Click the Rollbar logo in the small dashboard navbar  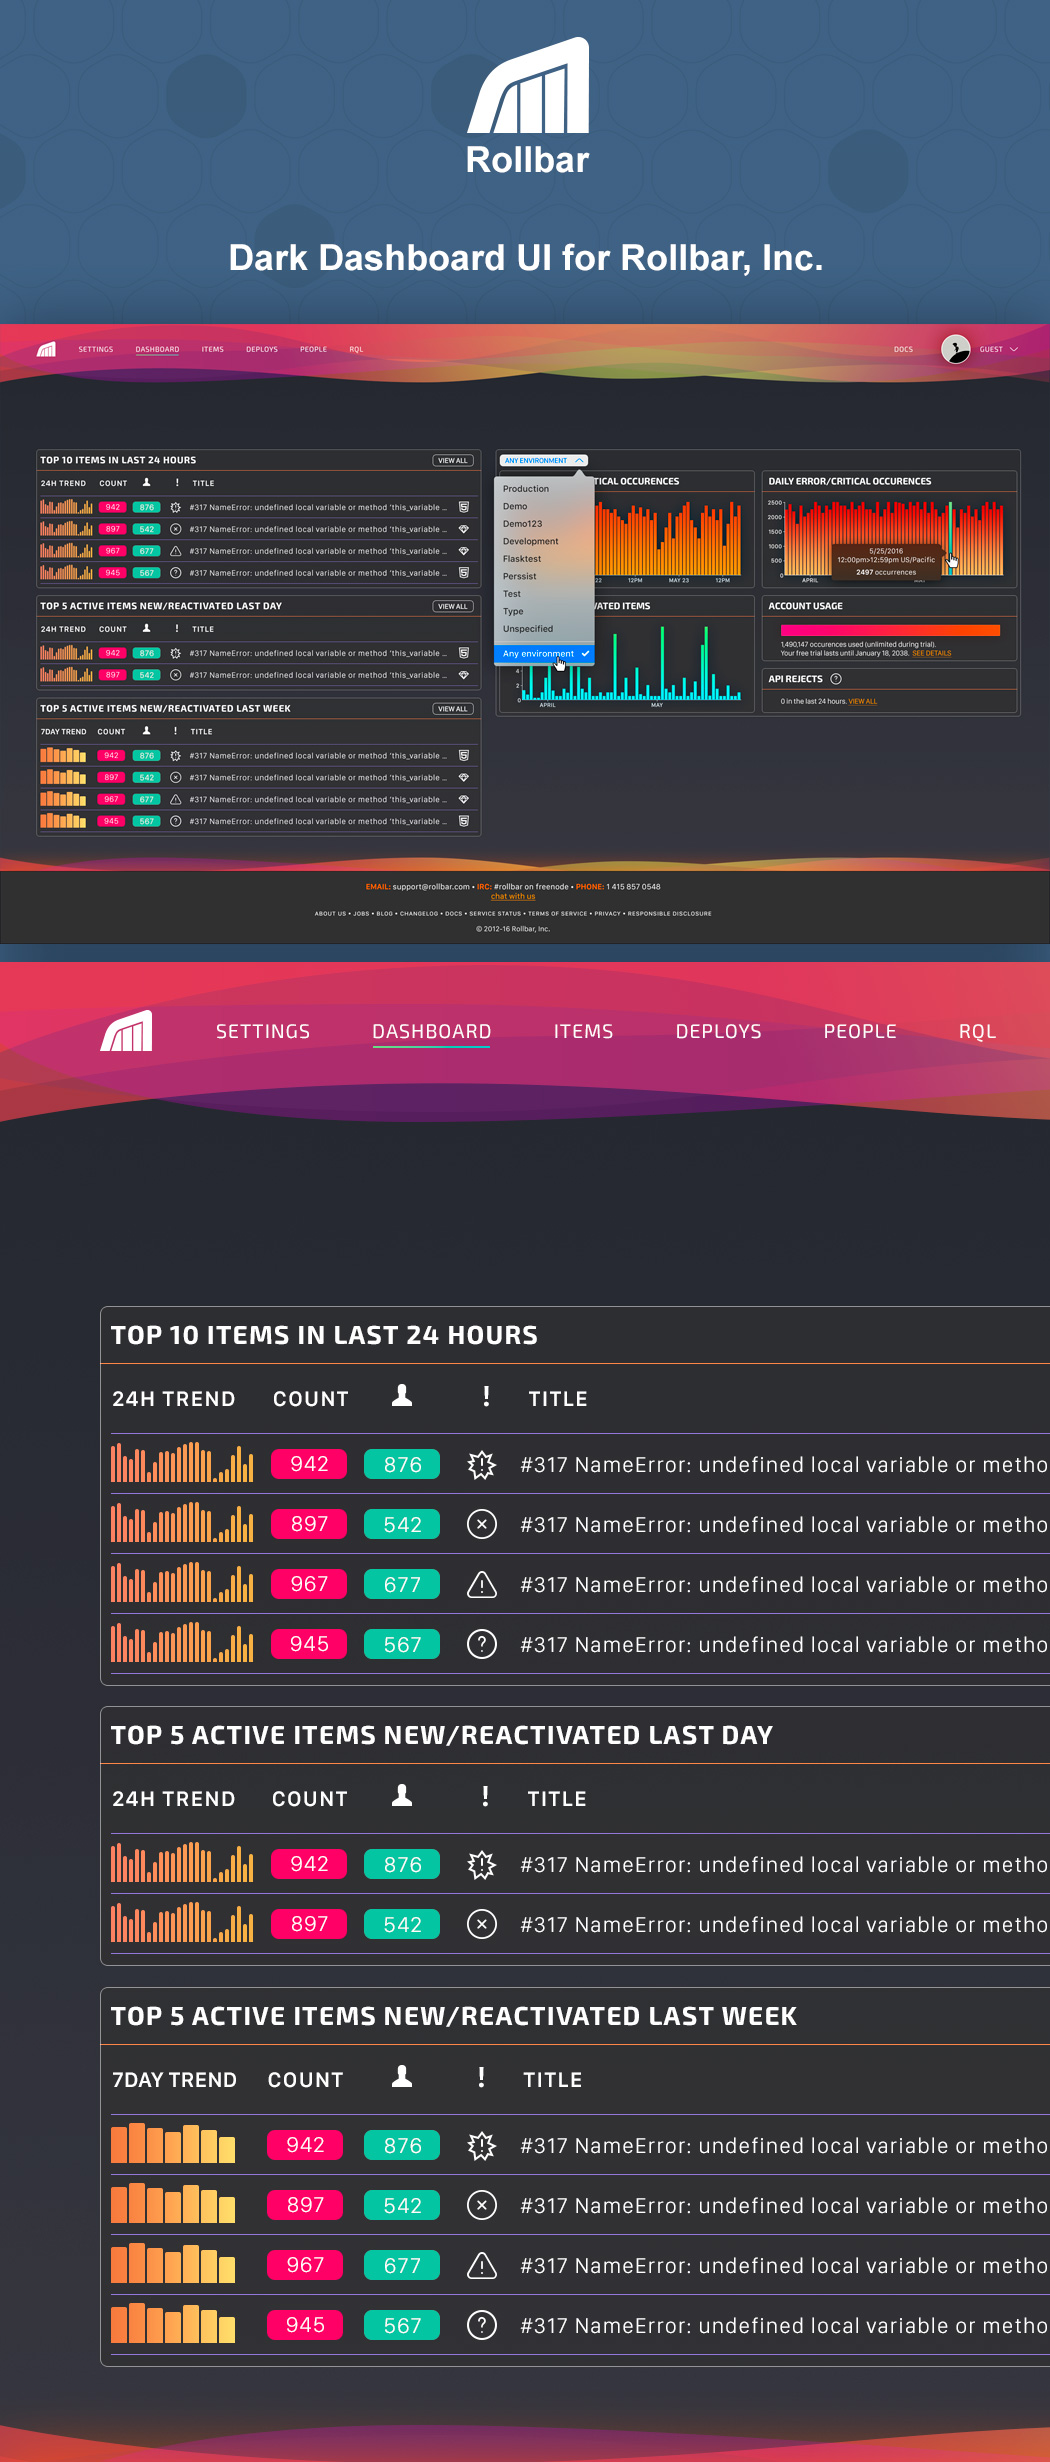(46, 349)
